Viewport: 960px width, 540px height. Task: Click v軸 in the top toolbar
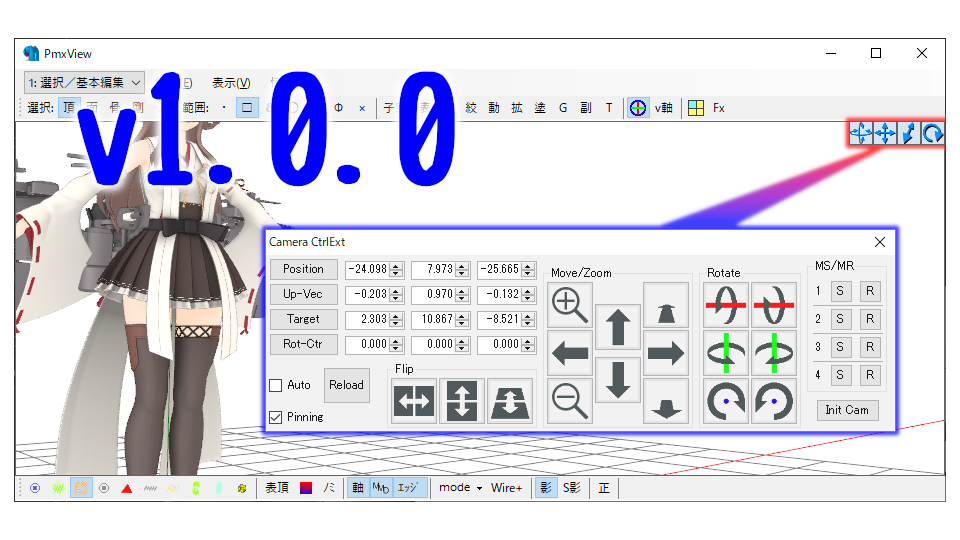[664, 108]
